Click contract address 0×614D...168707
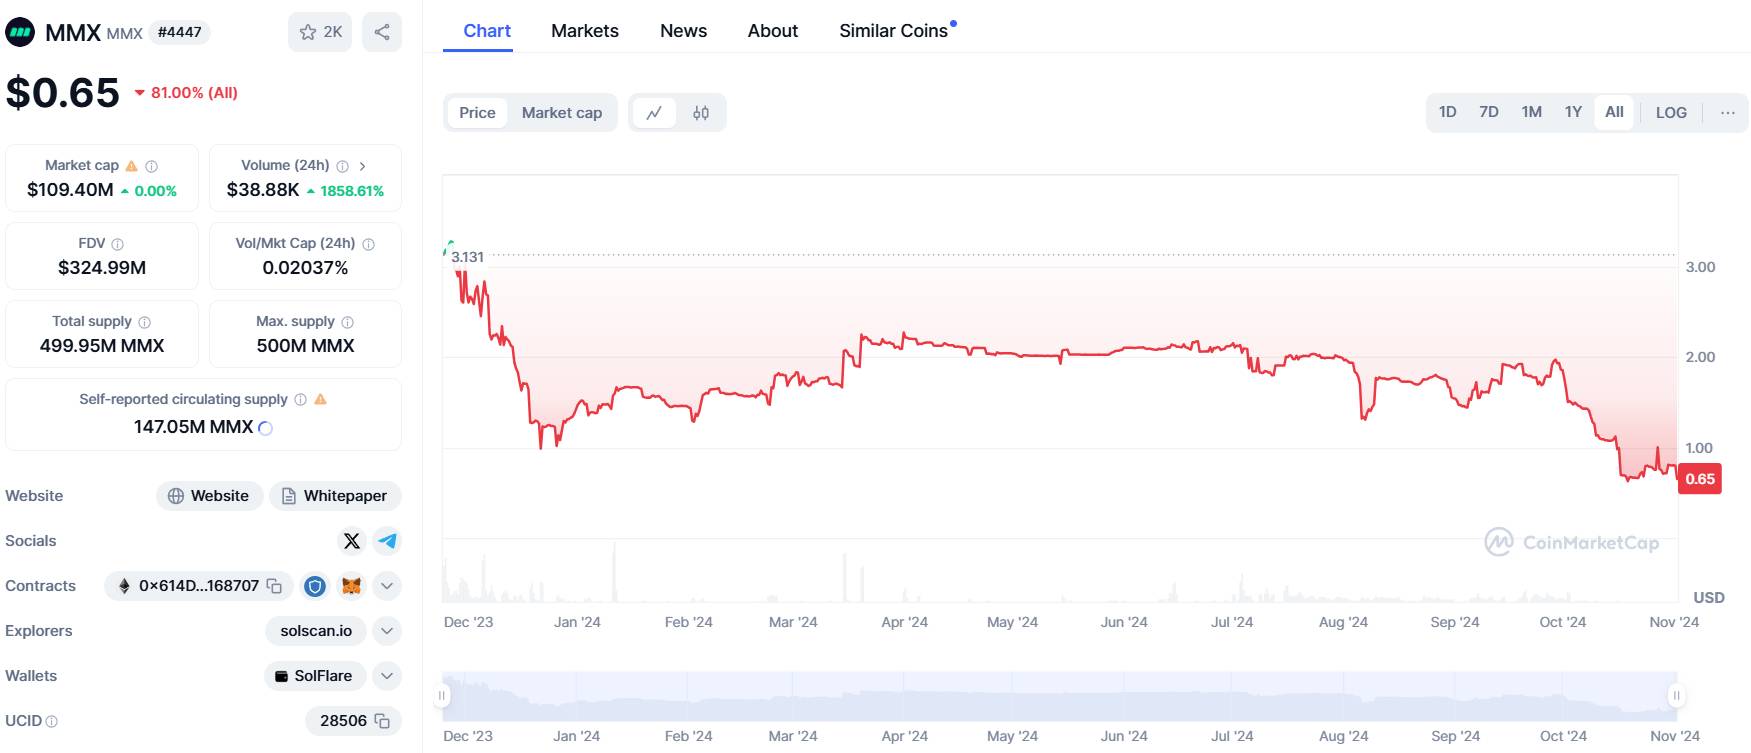Viewport: 1751px width, 753px height. pos(199,586)
